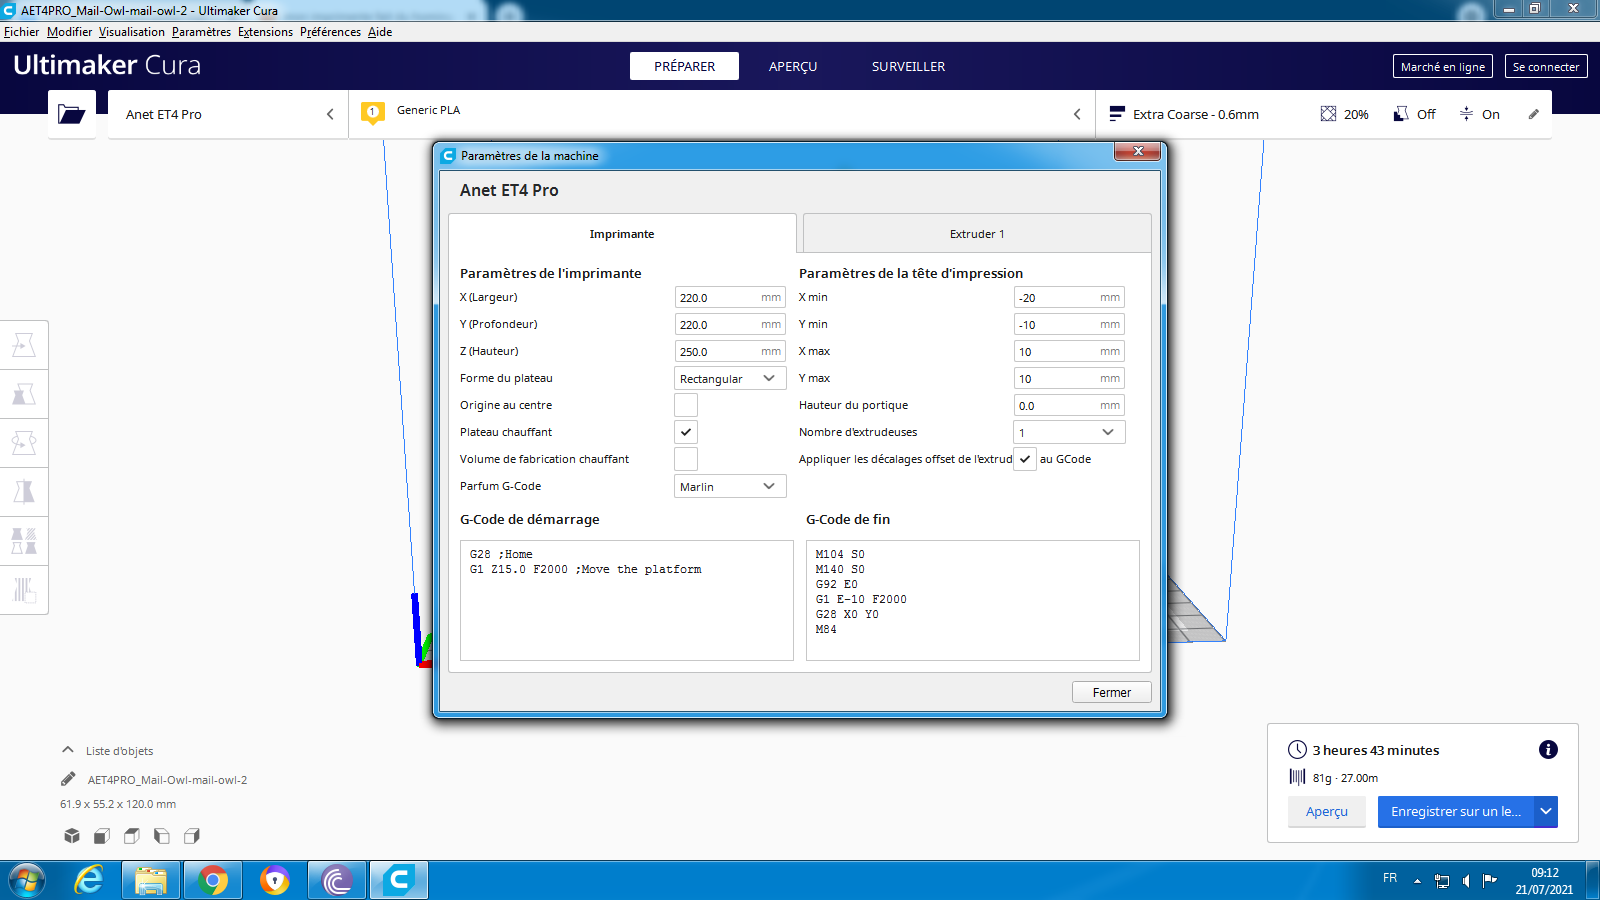Viewport: 1600px width, 900px height.
Task: Open the Aide menu
Action: [380, 32]
